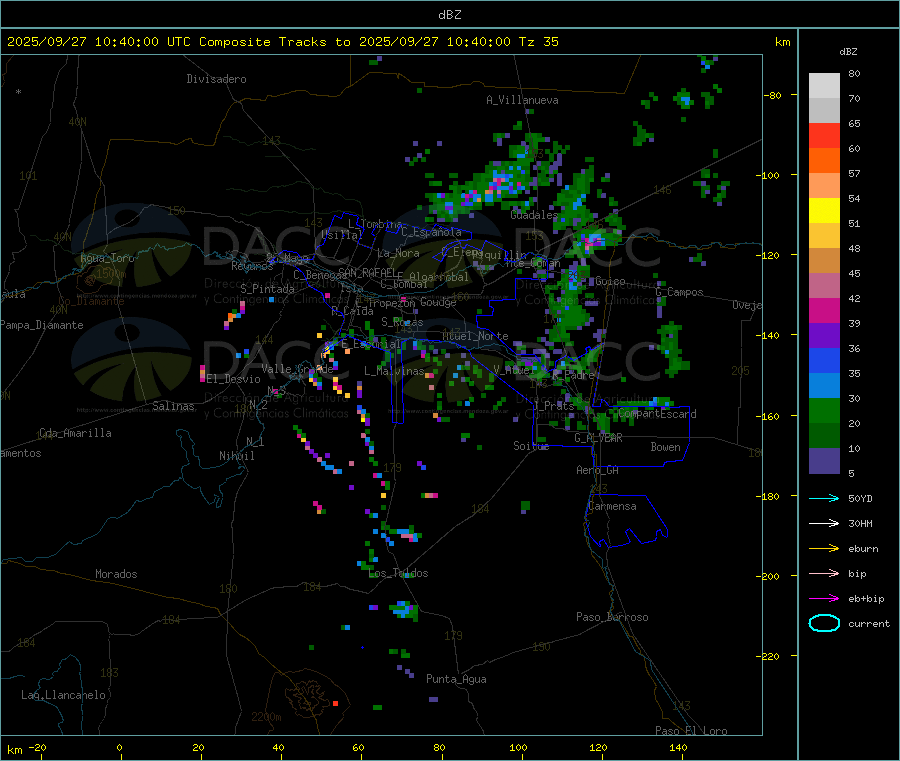
Task: Select the brown 45-48 dBZ swatch
Action: point(824,261)
